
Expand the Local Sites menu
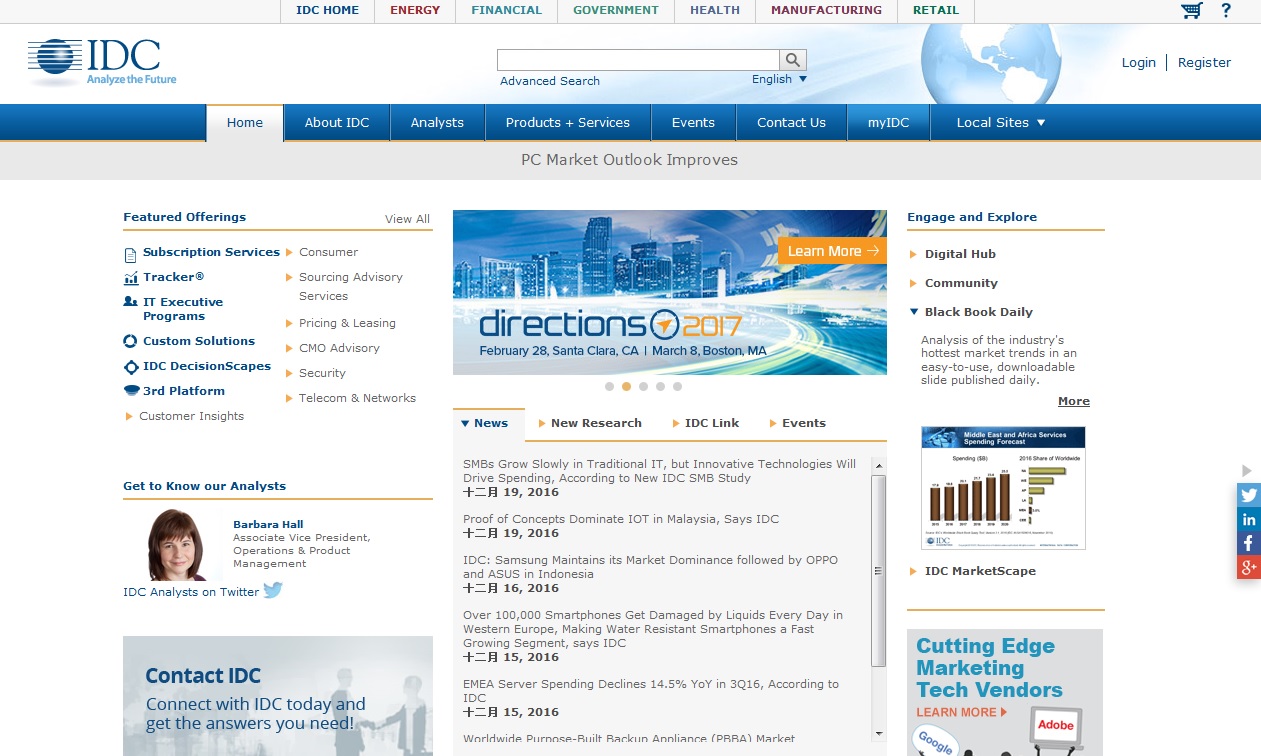[1000, 123]
